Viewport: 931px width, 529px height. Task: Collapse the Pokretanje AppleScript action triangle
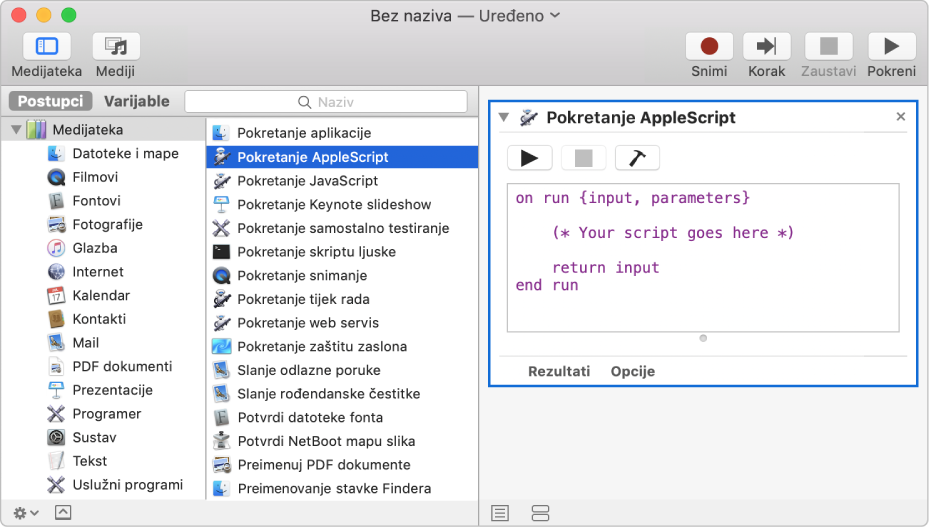coord(503,117)
